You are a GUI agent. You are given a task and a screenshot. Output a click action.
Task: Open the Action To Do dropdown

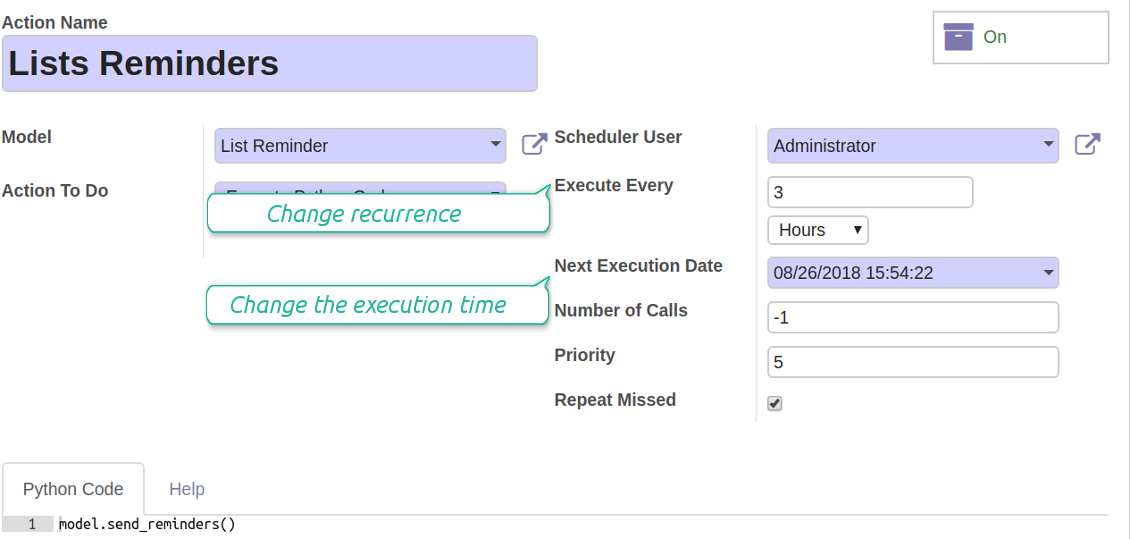click(360, 189)
